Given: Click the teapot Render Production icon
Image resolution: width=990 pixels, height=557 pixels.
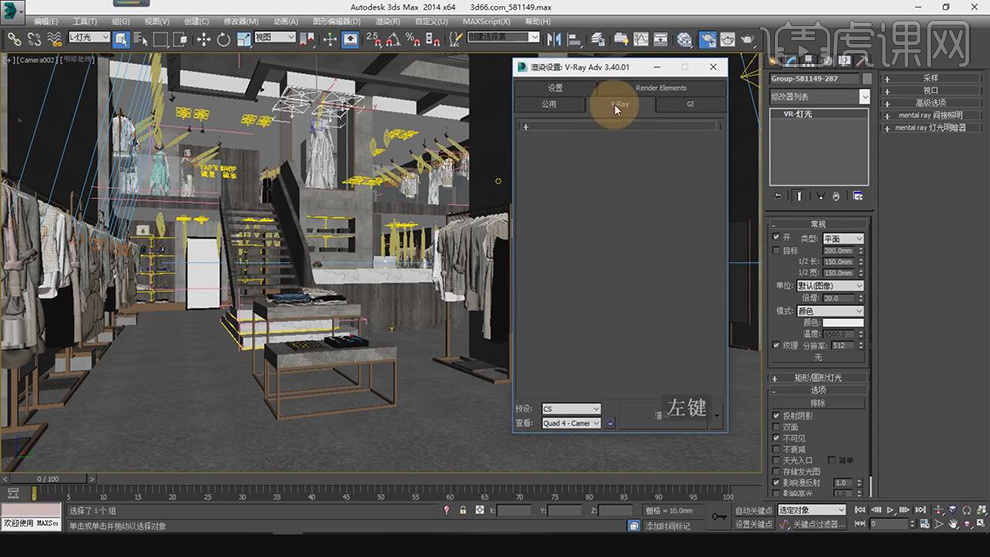Looking at the screenshot, I should point(747,39).
